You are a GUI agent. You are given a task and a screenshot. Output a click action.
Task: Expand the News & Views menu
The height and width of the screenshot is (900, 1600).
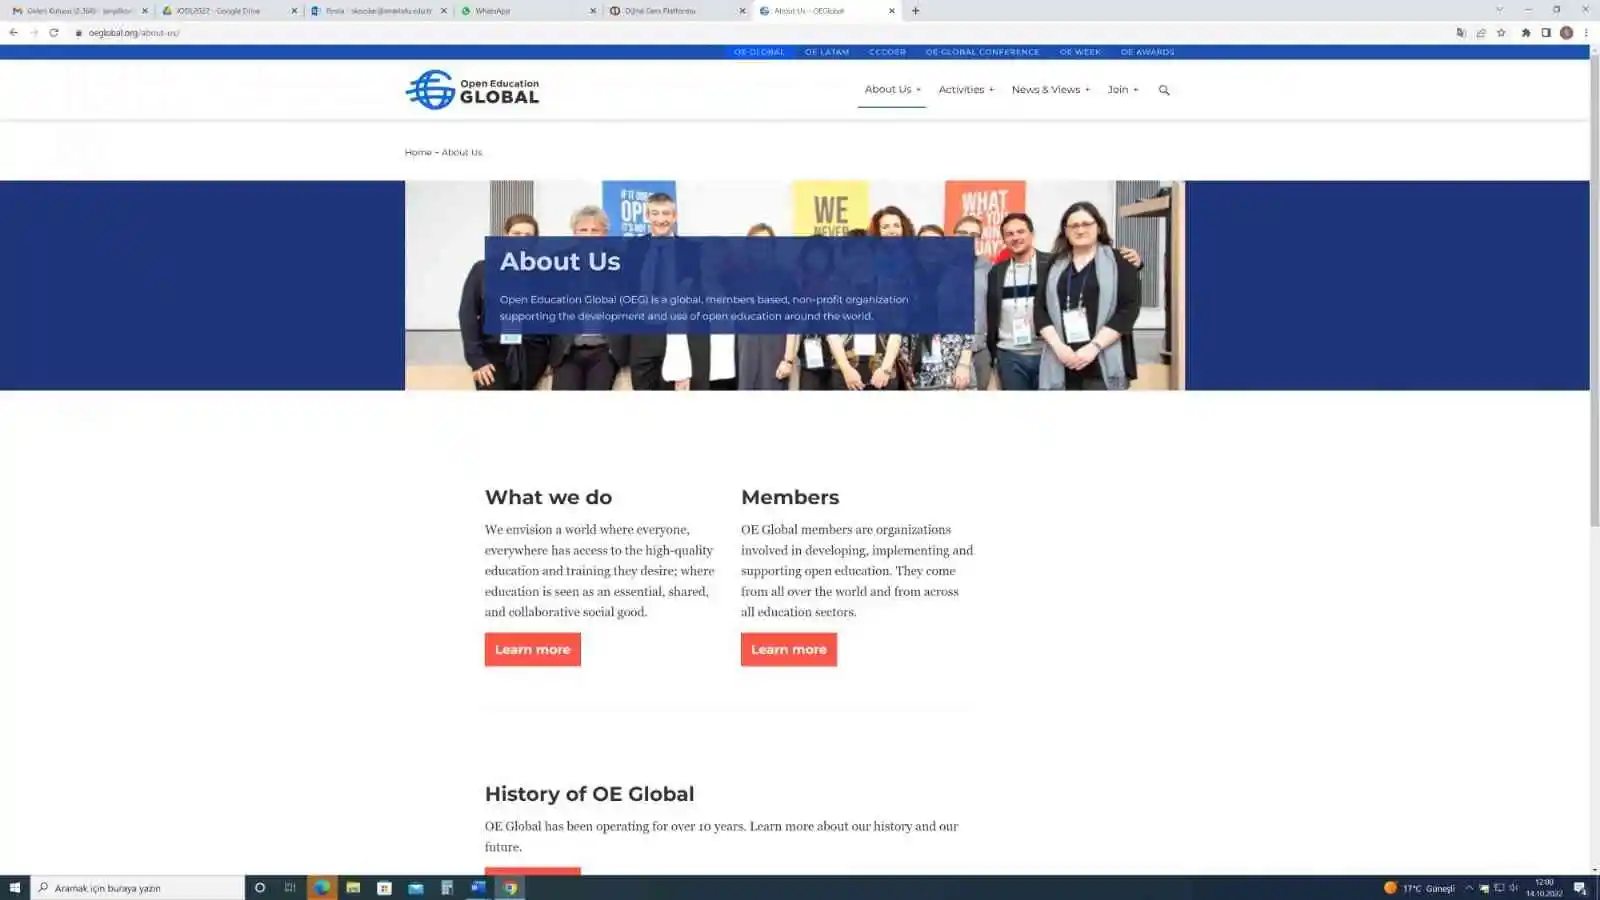click(1051, 90)
